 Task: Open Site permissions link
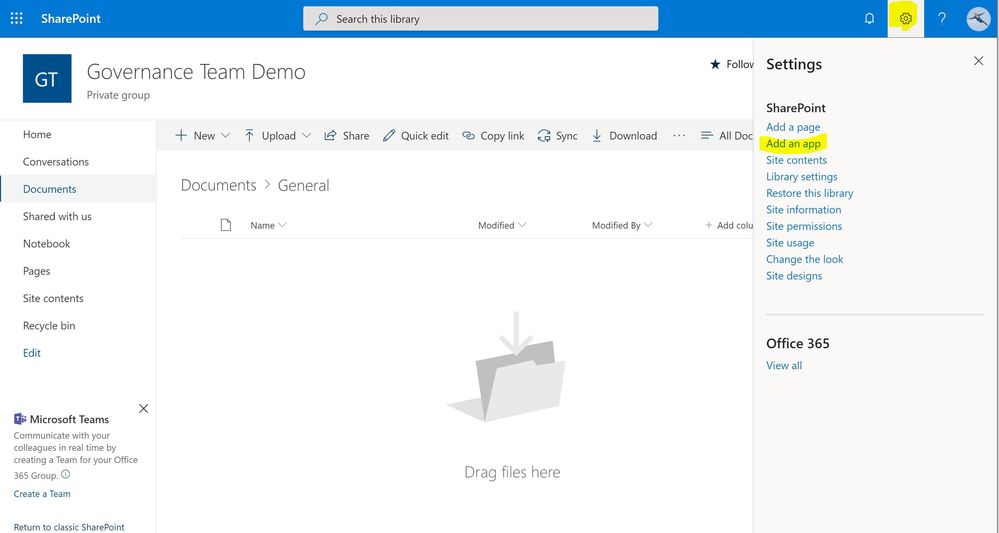tap(804, 227)
